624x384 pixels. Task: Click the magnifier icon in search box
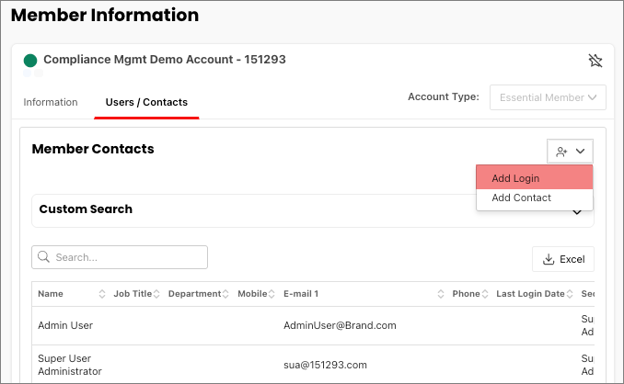tap(44, 257)
